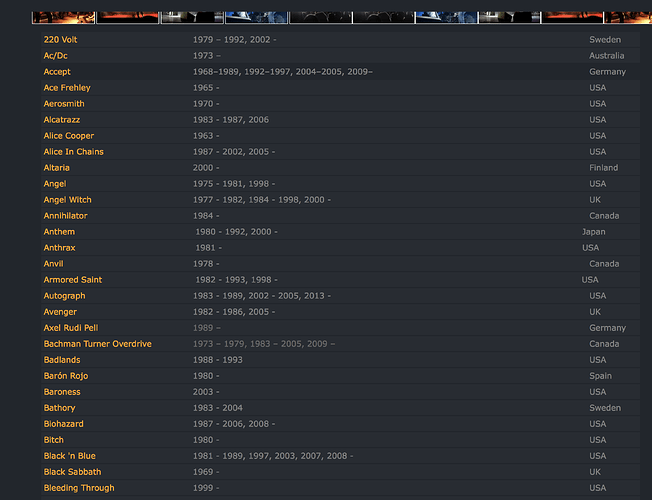Open Ace Frehley's page

(67, 88)
